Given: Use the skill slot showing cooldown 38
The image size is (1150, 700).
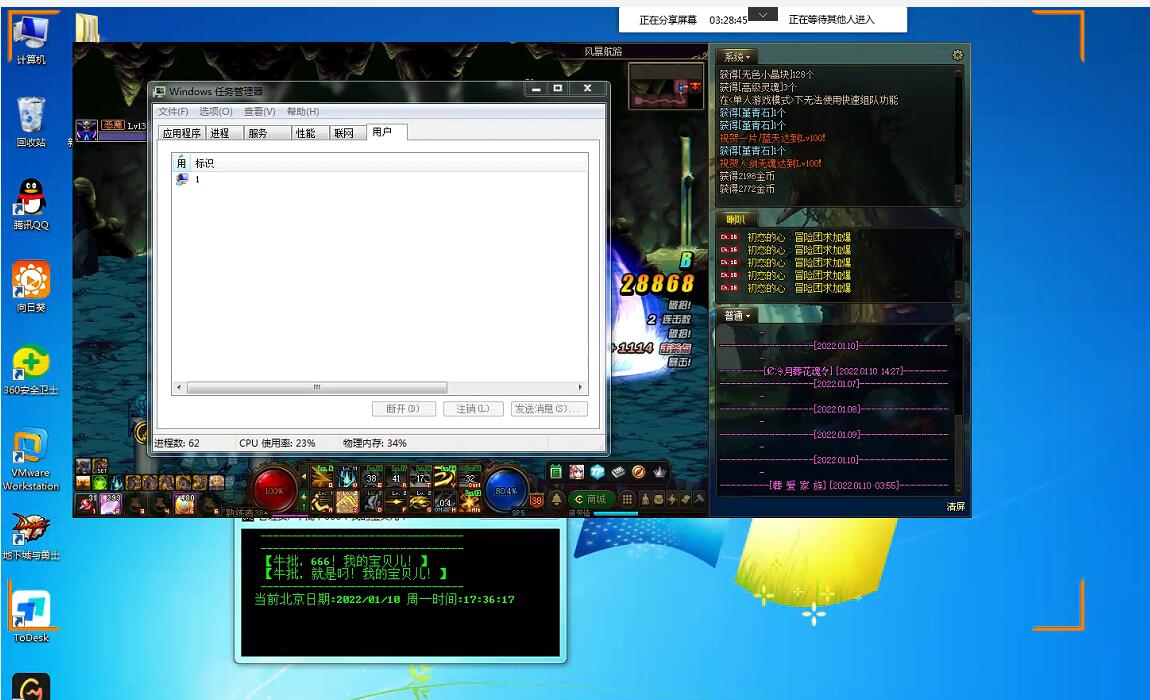Looking at the screenshot, I should 372,477.
